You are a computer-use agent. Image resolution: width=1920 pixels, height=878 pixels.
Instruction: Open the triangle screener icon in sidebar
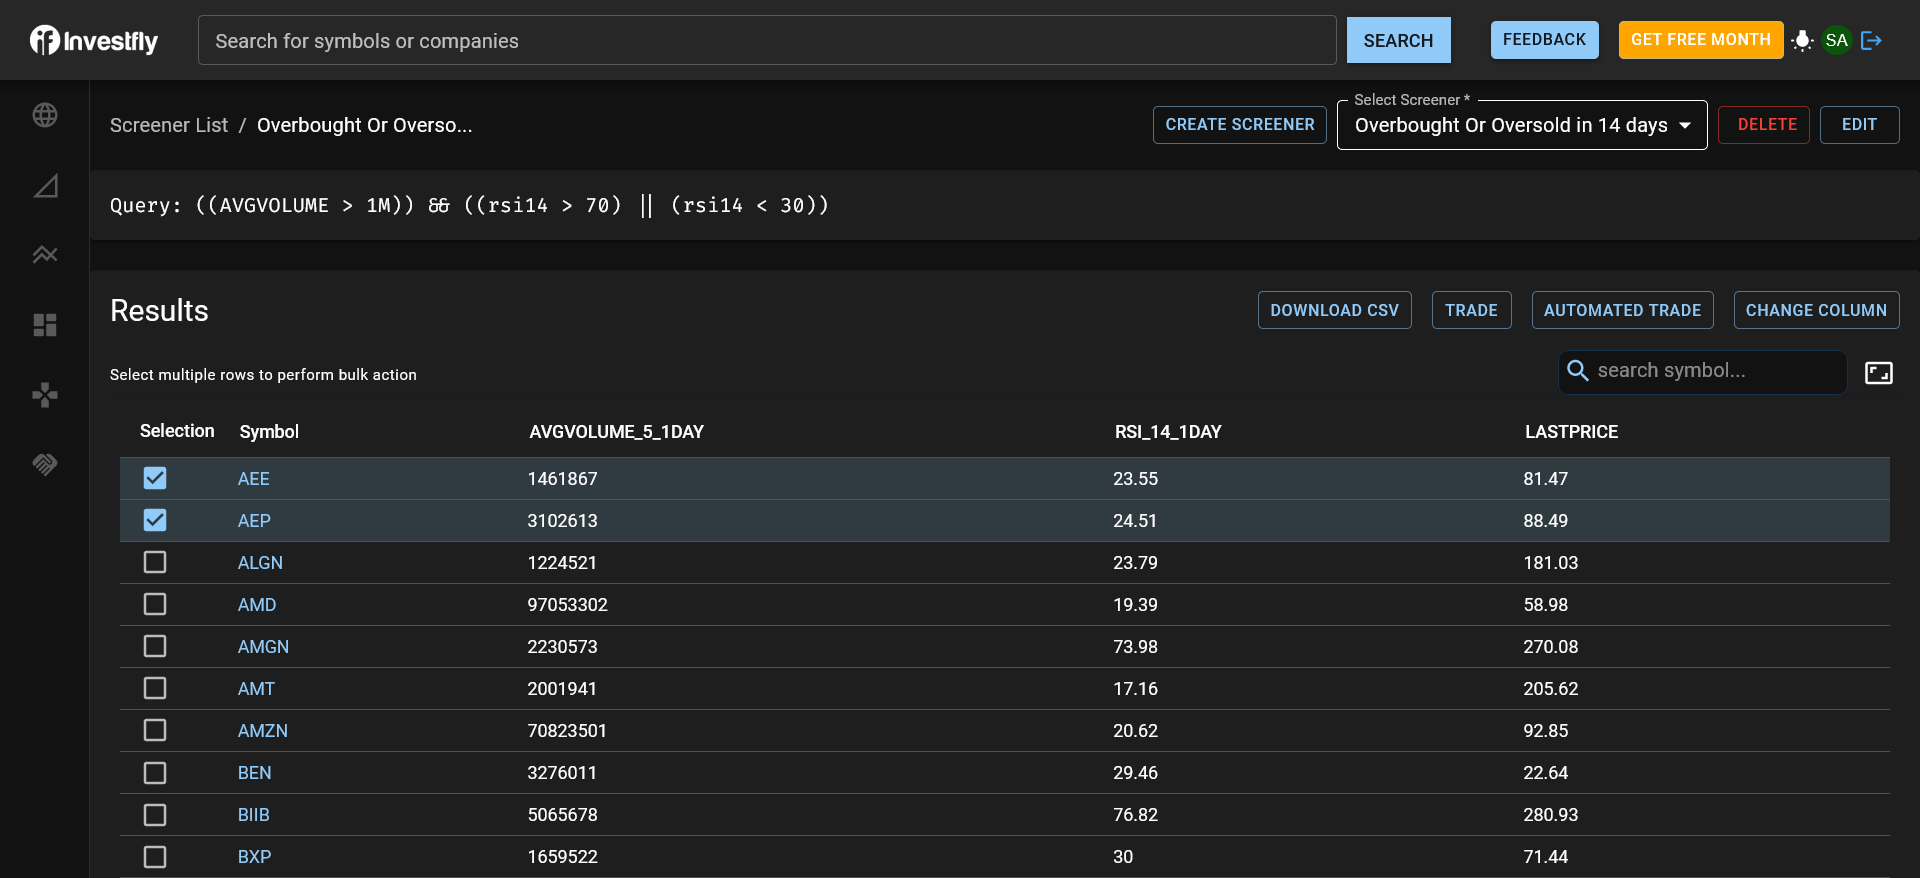[45, 186]
